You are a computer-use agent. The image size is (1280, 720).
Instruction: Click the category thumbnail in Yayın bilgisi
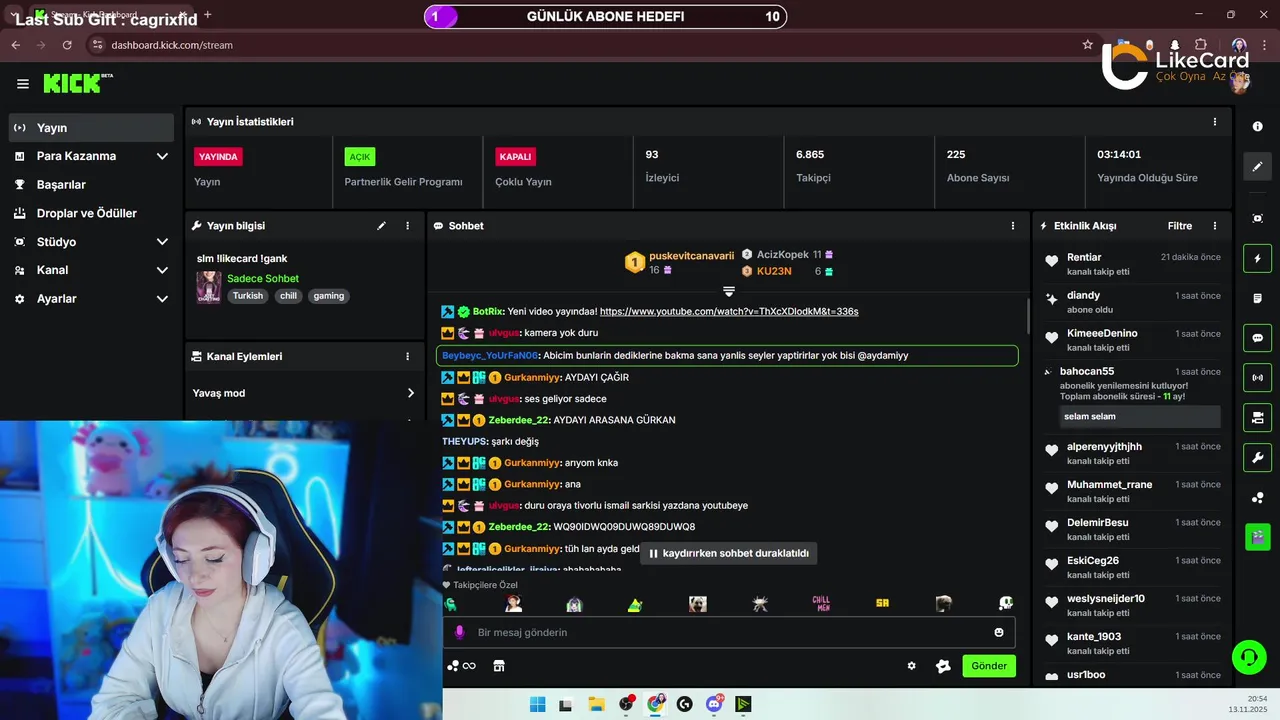click(x=209, y=287)
